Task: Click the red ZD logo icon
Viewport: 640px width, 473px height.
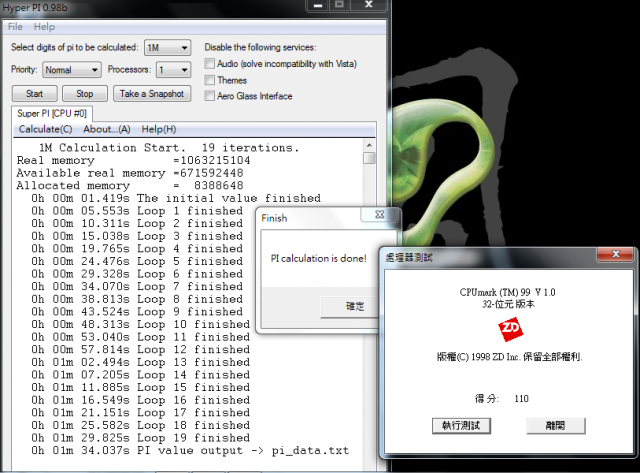Action: (510, 329)
